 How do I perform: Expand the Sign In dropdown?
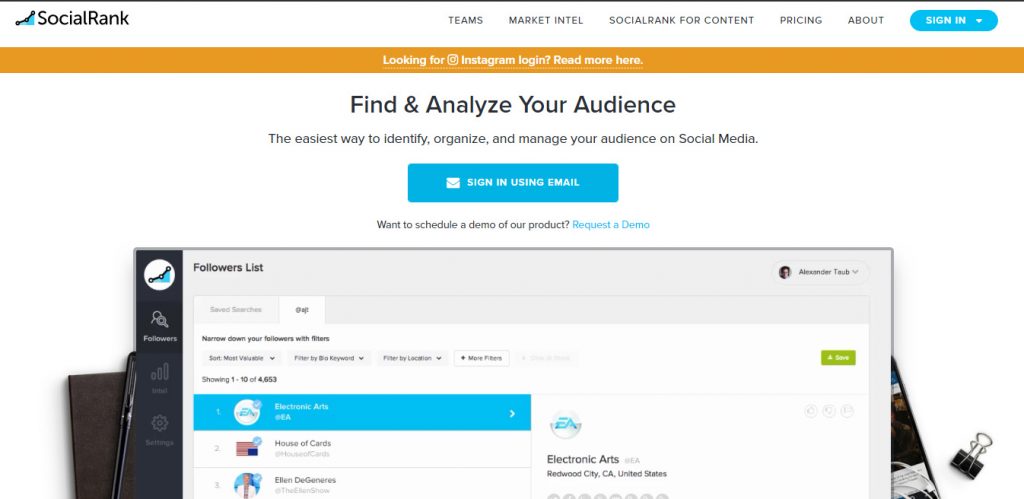pyautogui.click(x=953, y=20)
